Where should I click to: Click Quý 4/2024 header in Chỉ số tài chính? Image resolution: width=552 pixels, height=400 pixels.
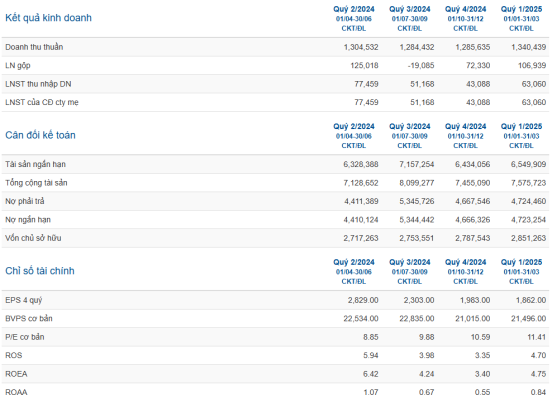tap(465, 262)
